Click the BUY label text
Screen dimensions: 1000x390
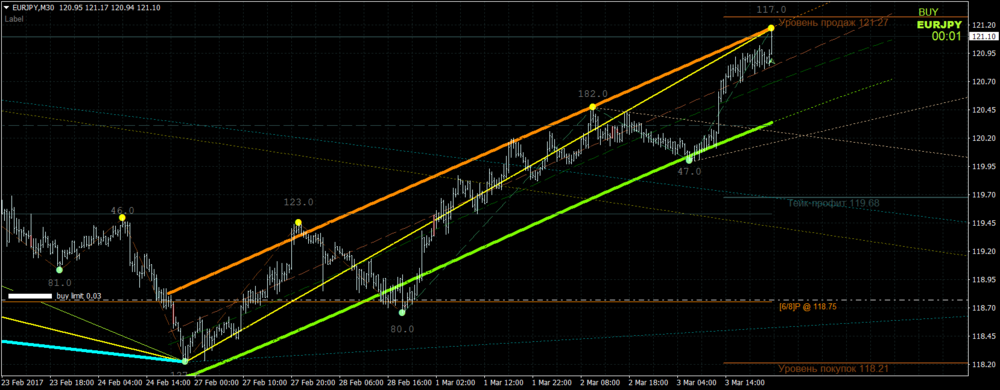coord(928,11)
